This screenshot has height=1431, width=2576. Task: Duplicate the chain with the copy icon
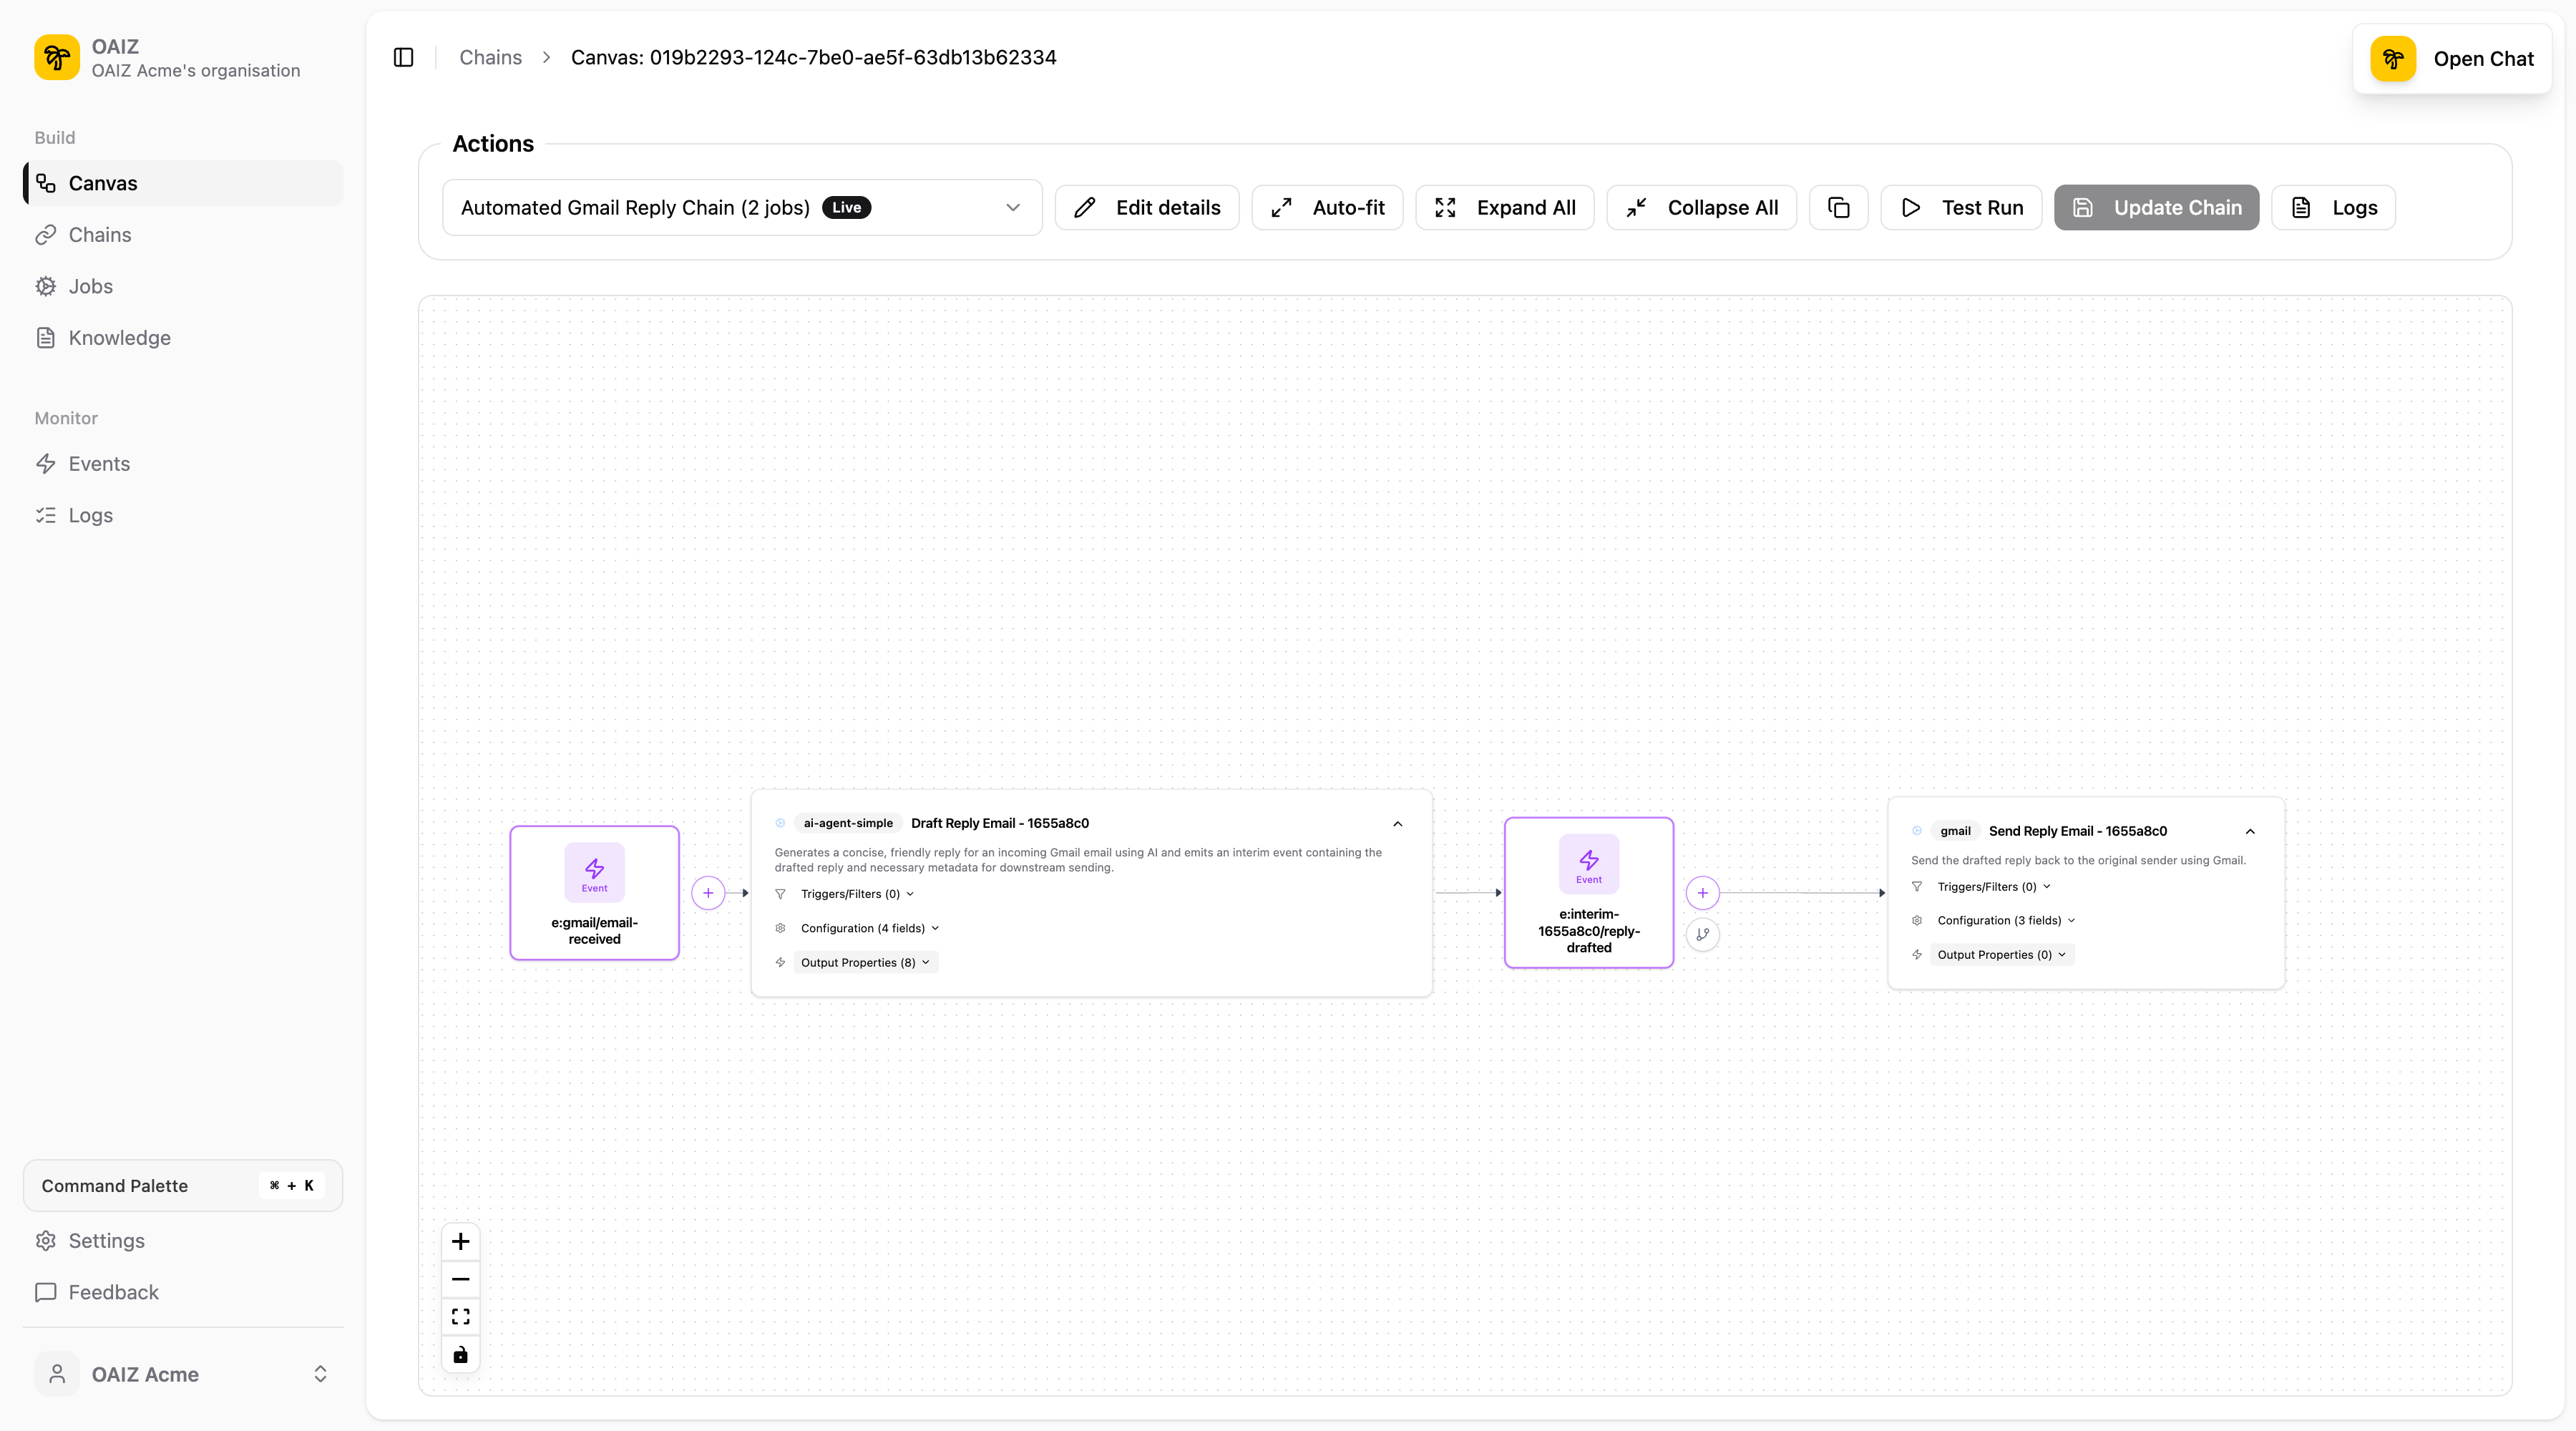pos(1839,207)
